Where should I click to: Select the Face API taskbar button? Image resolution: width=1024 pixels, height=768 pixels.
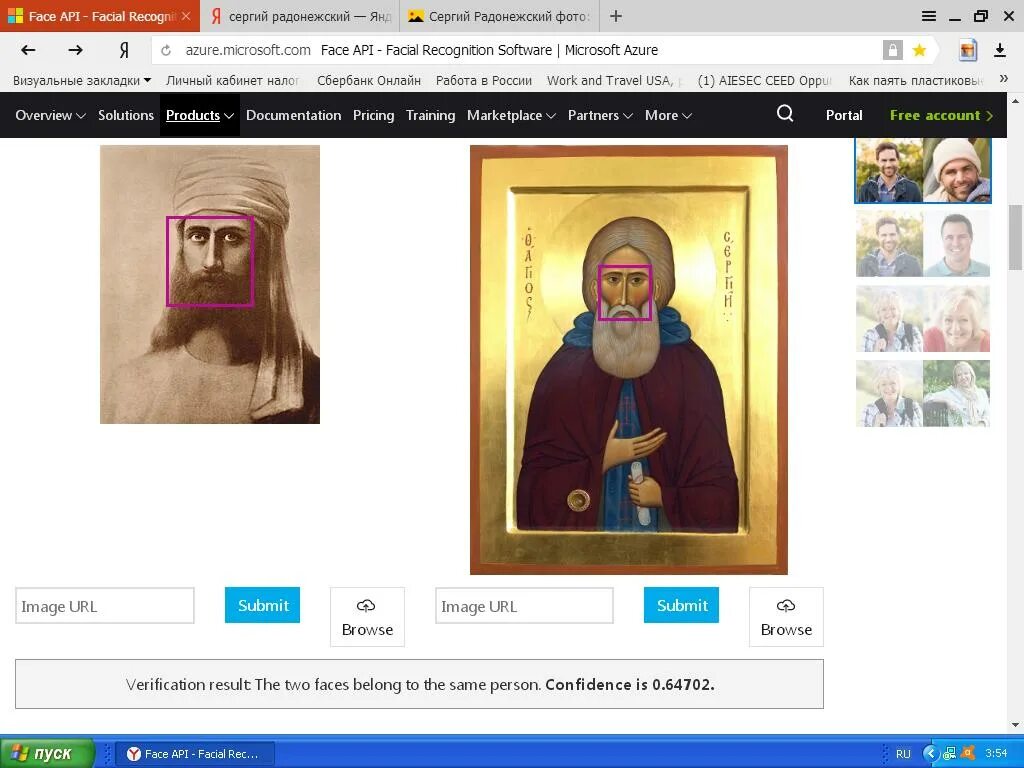coord(195,754)
